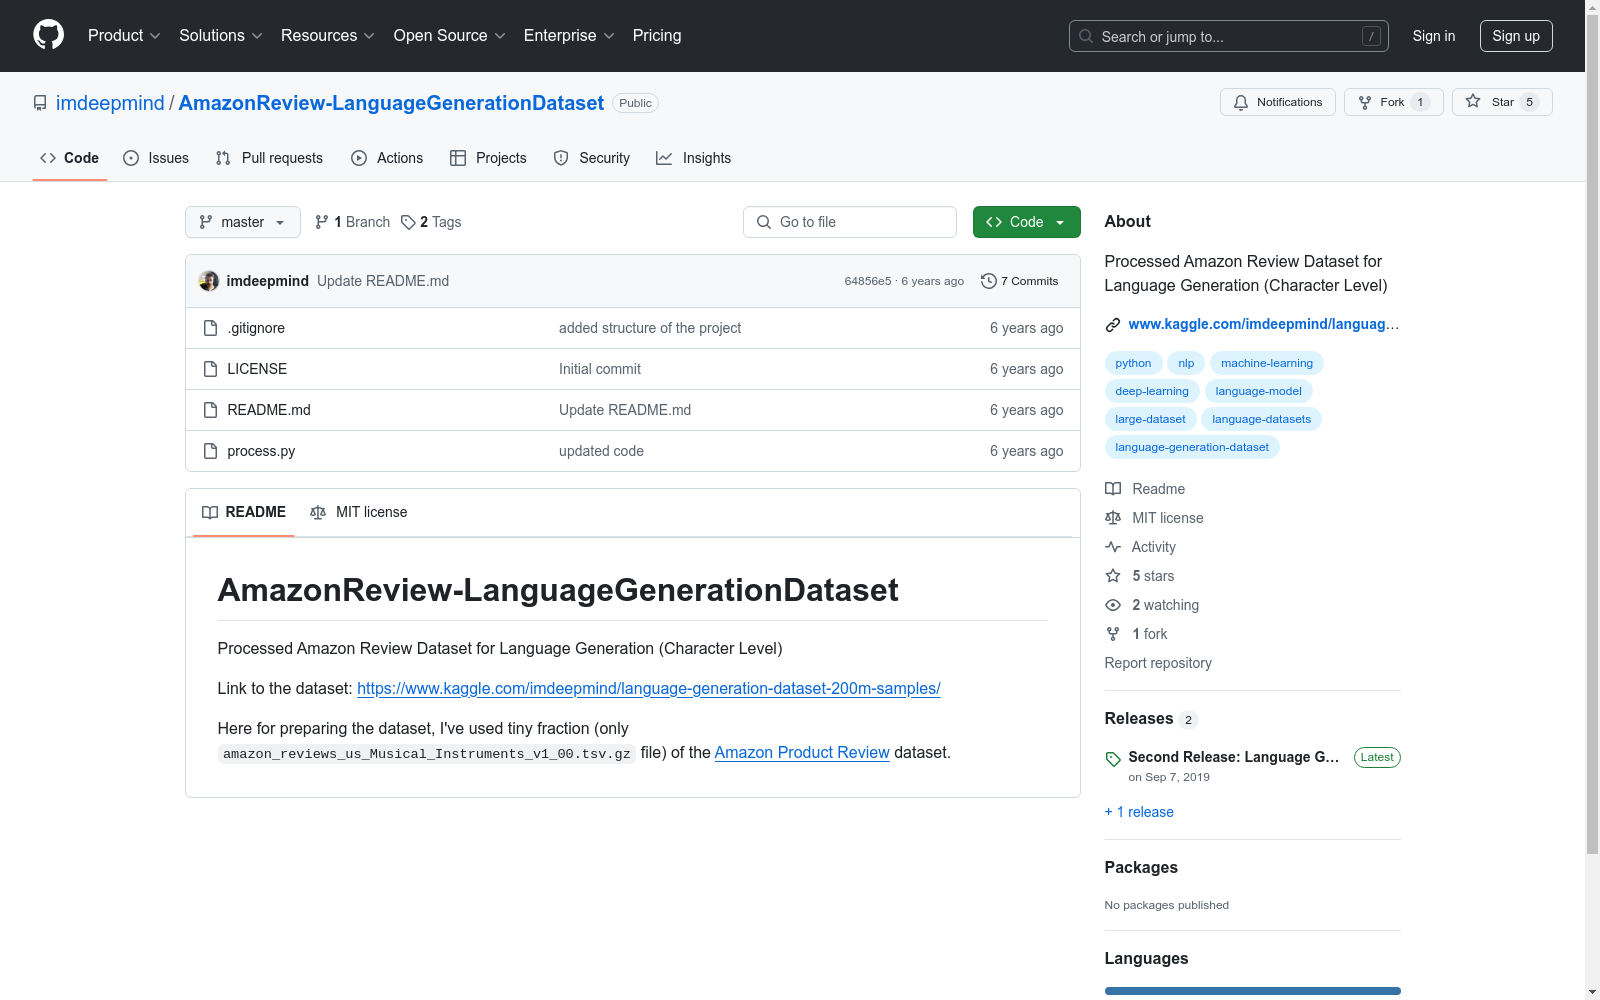Open the master branch selector
This screenshot has height=1000, width=1600.
pos(243,222)
